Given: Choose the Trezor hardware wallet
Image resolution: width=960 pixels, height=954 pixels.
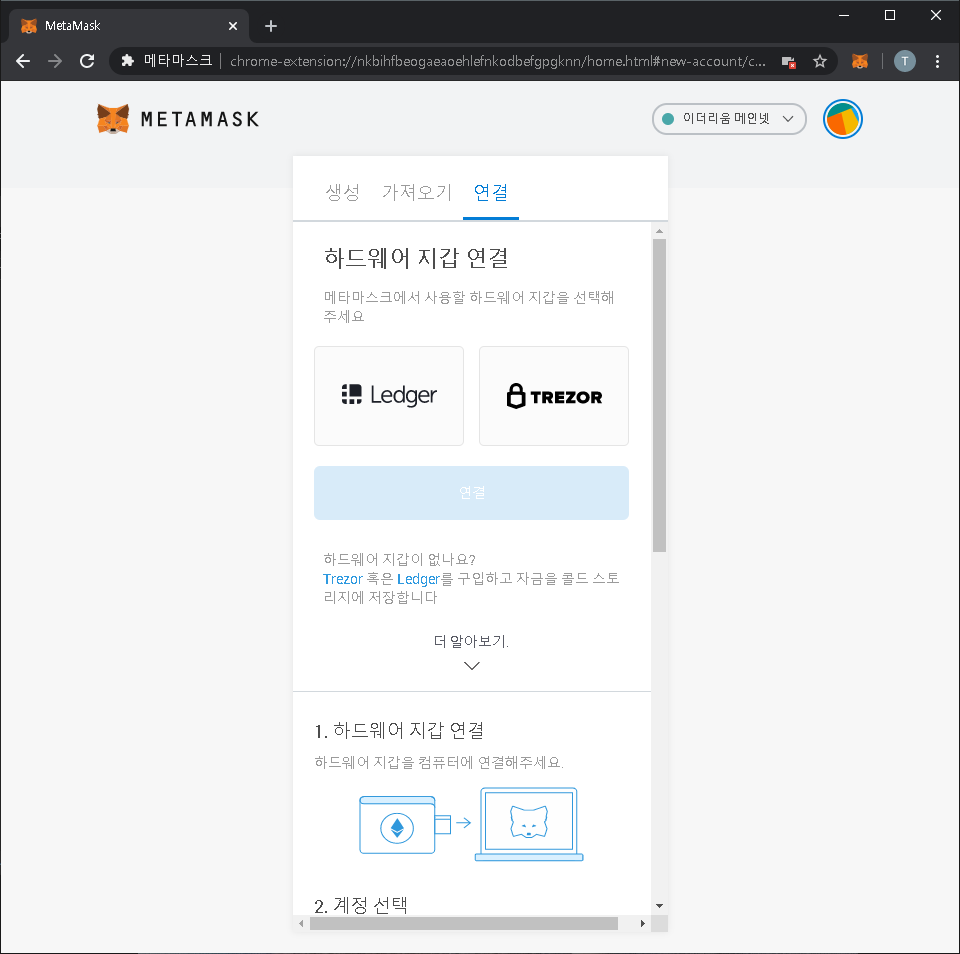Looking at the screenshot, I should point(553,396).
